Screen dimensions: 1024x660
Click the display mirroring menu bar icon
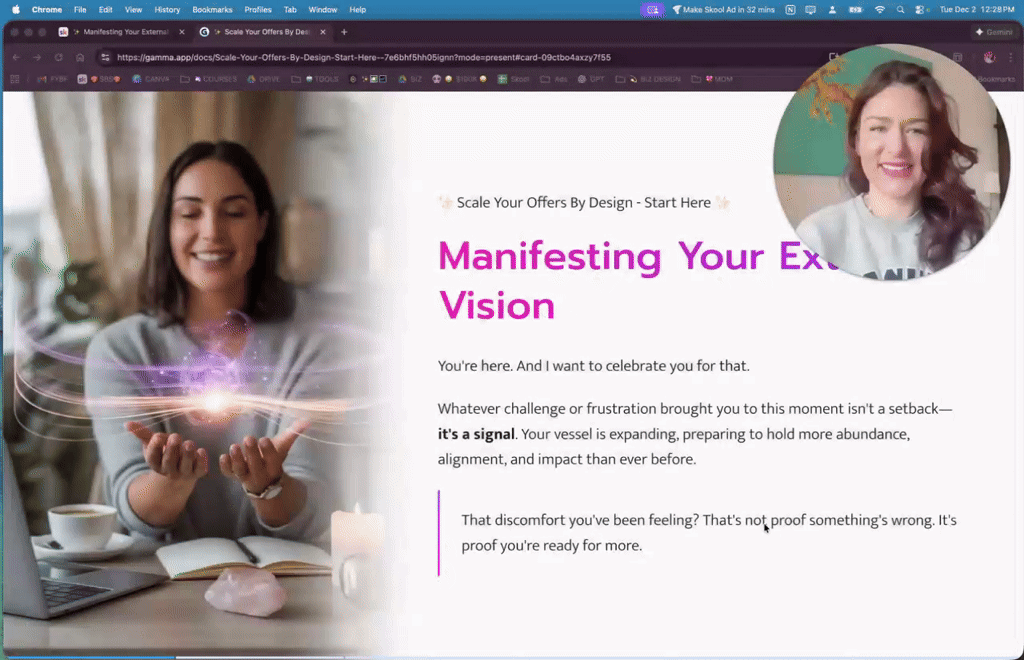(810, 10)
